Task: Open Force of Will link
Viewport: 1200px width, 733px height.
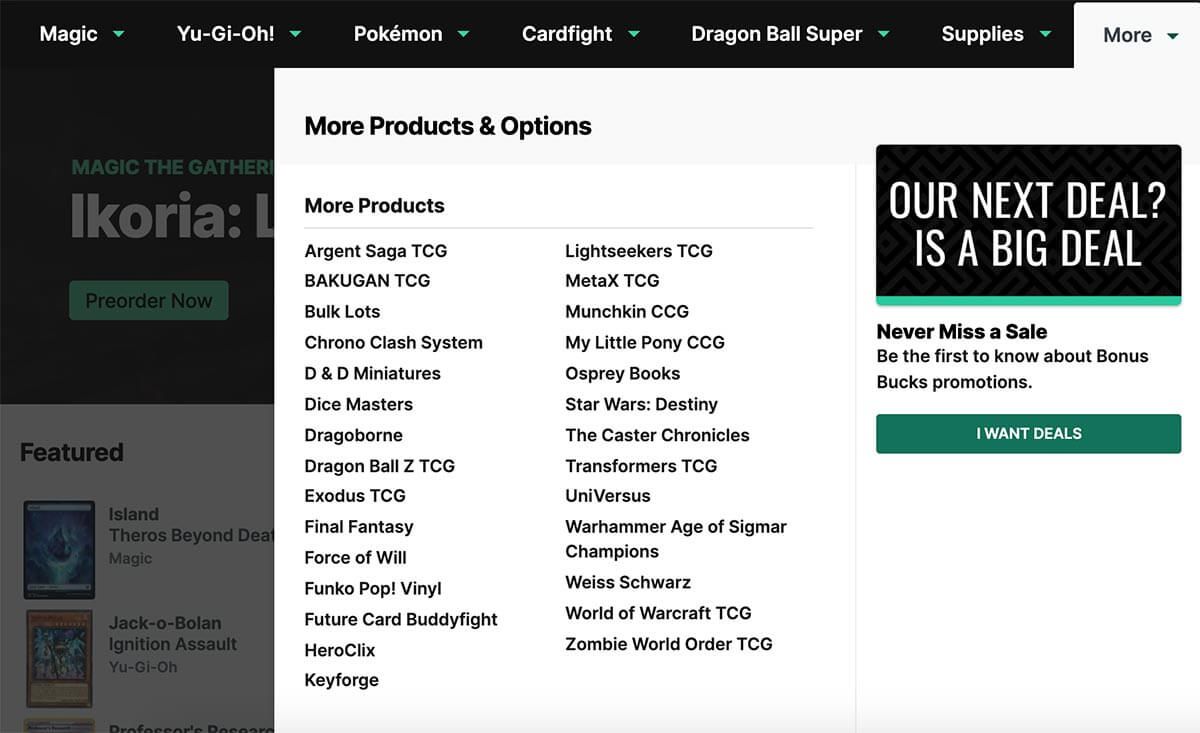Action: coord(356,558)
